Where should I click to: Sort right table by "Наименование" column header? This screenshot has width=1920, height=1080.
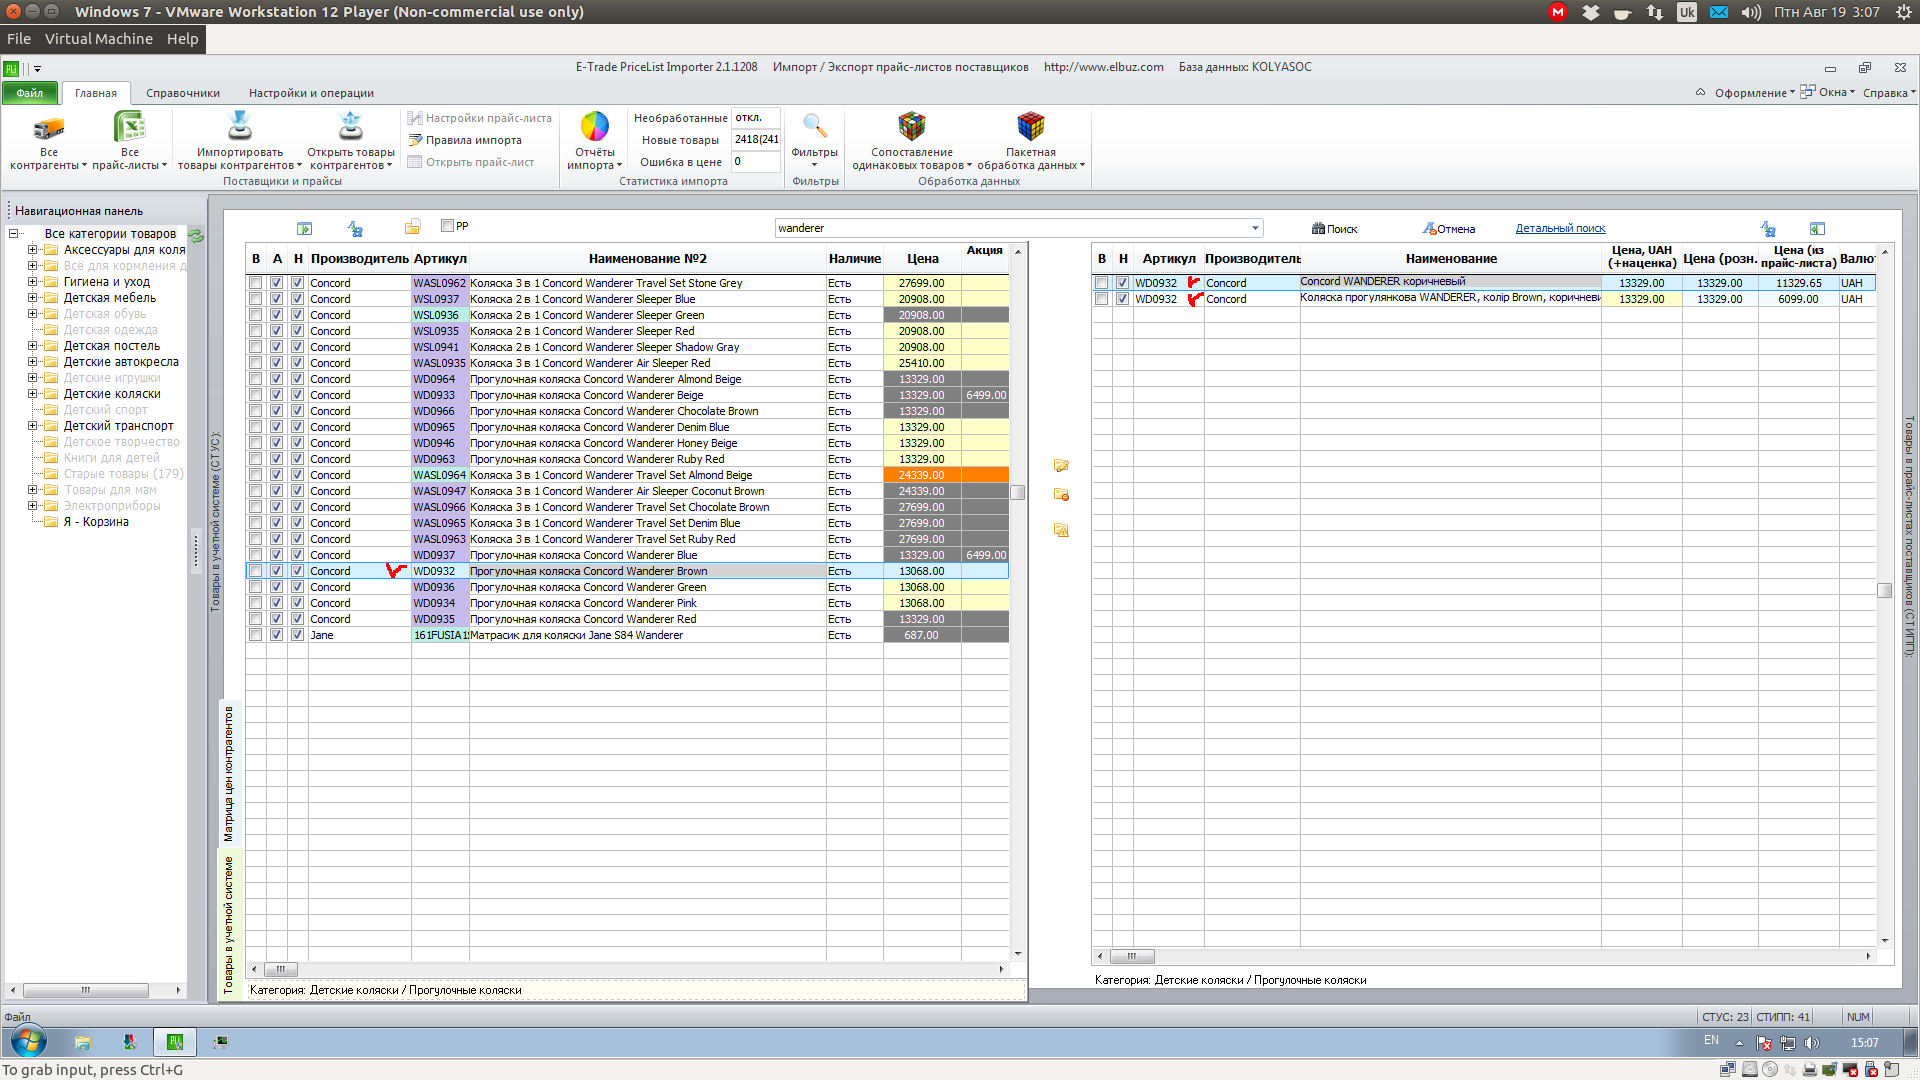[1451, 259]
